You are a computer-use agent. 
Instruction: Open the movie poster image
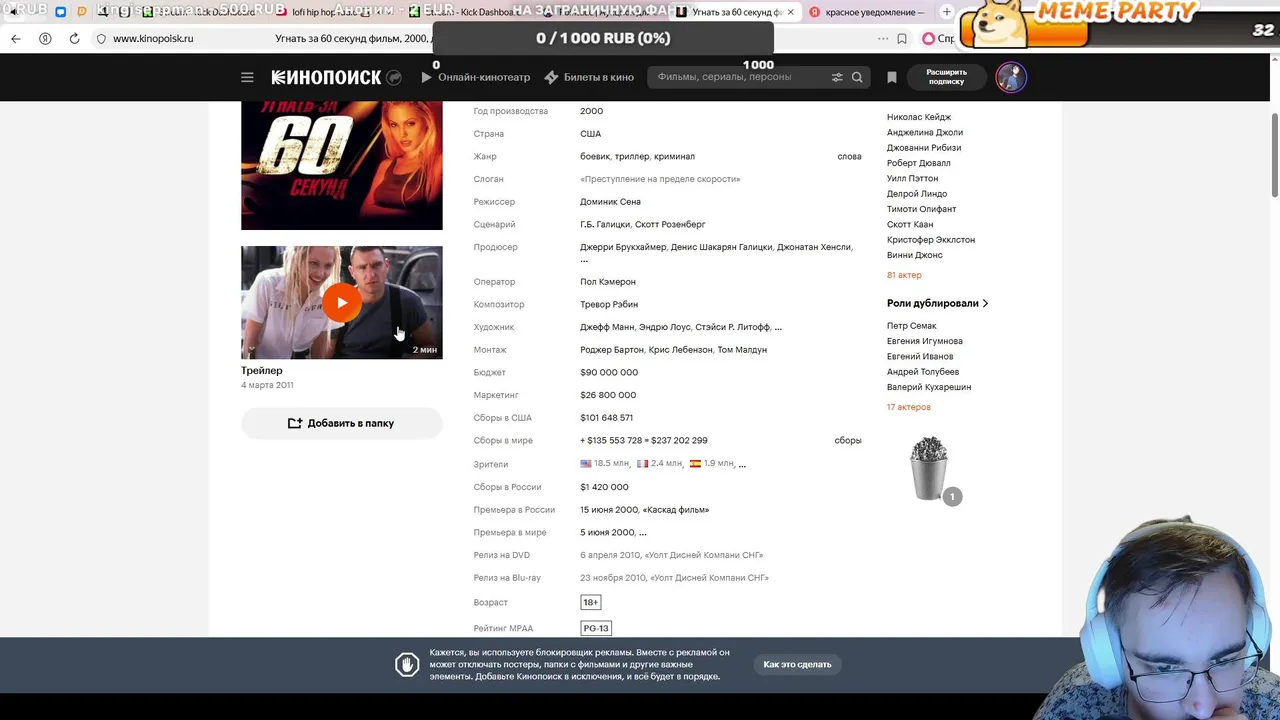pyautogui.click(x=341, y=165)
